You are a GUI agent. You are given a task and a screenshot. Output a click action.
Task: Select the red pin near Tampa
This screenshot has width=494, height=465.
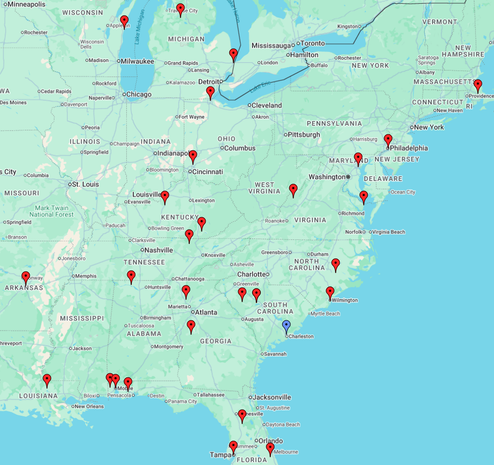pyautogui.click(x=233, y=447)
